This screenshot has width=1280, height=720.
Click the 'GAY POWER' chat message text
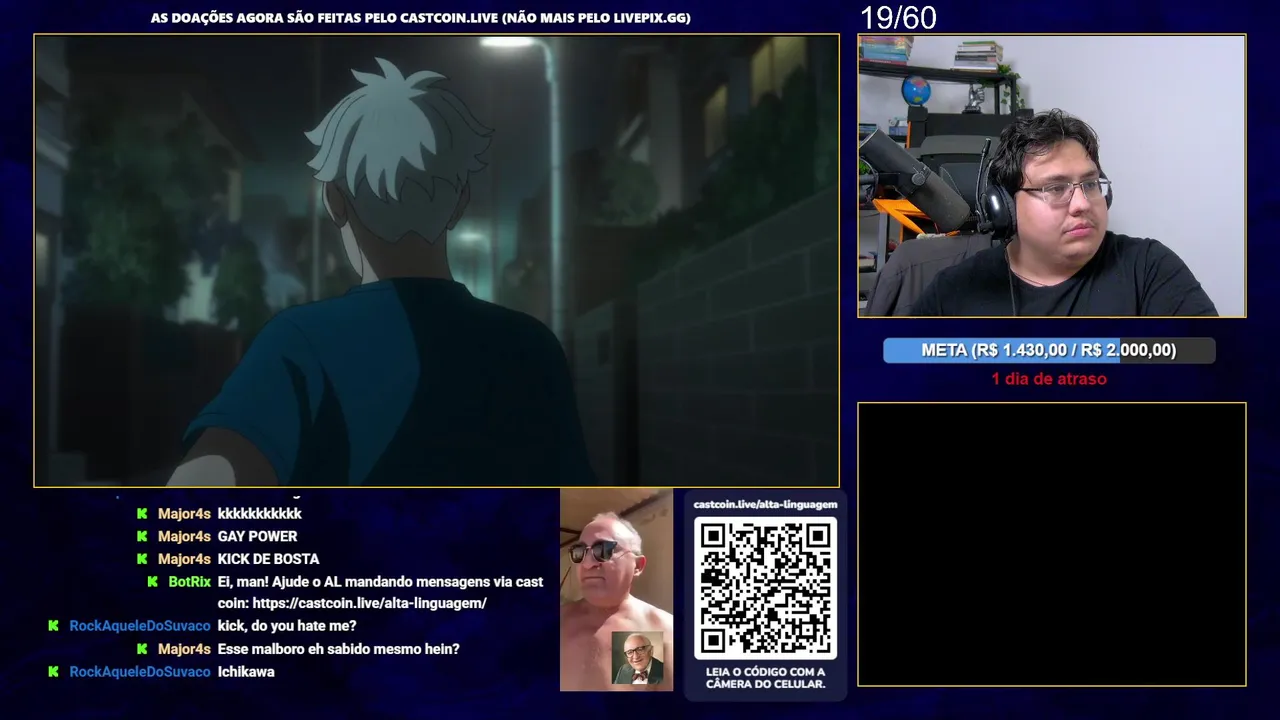coord(257,536)
